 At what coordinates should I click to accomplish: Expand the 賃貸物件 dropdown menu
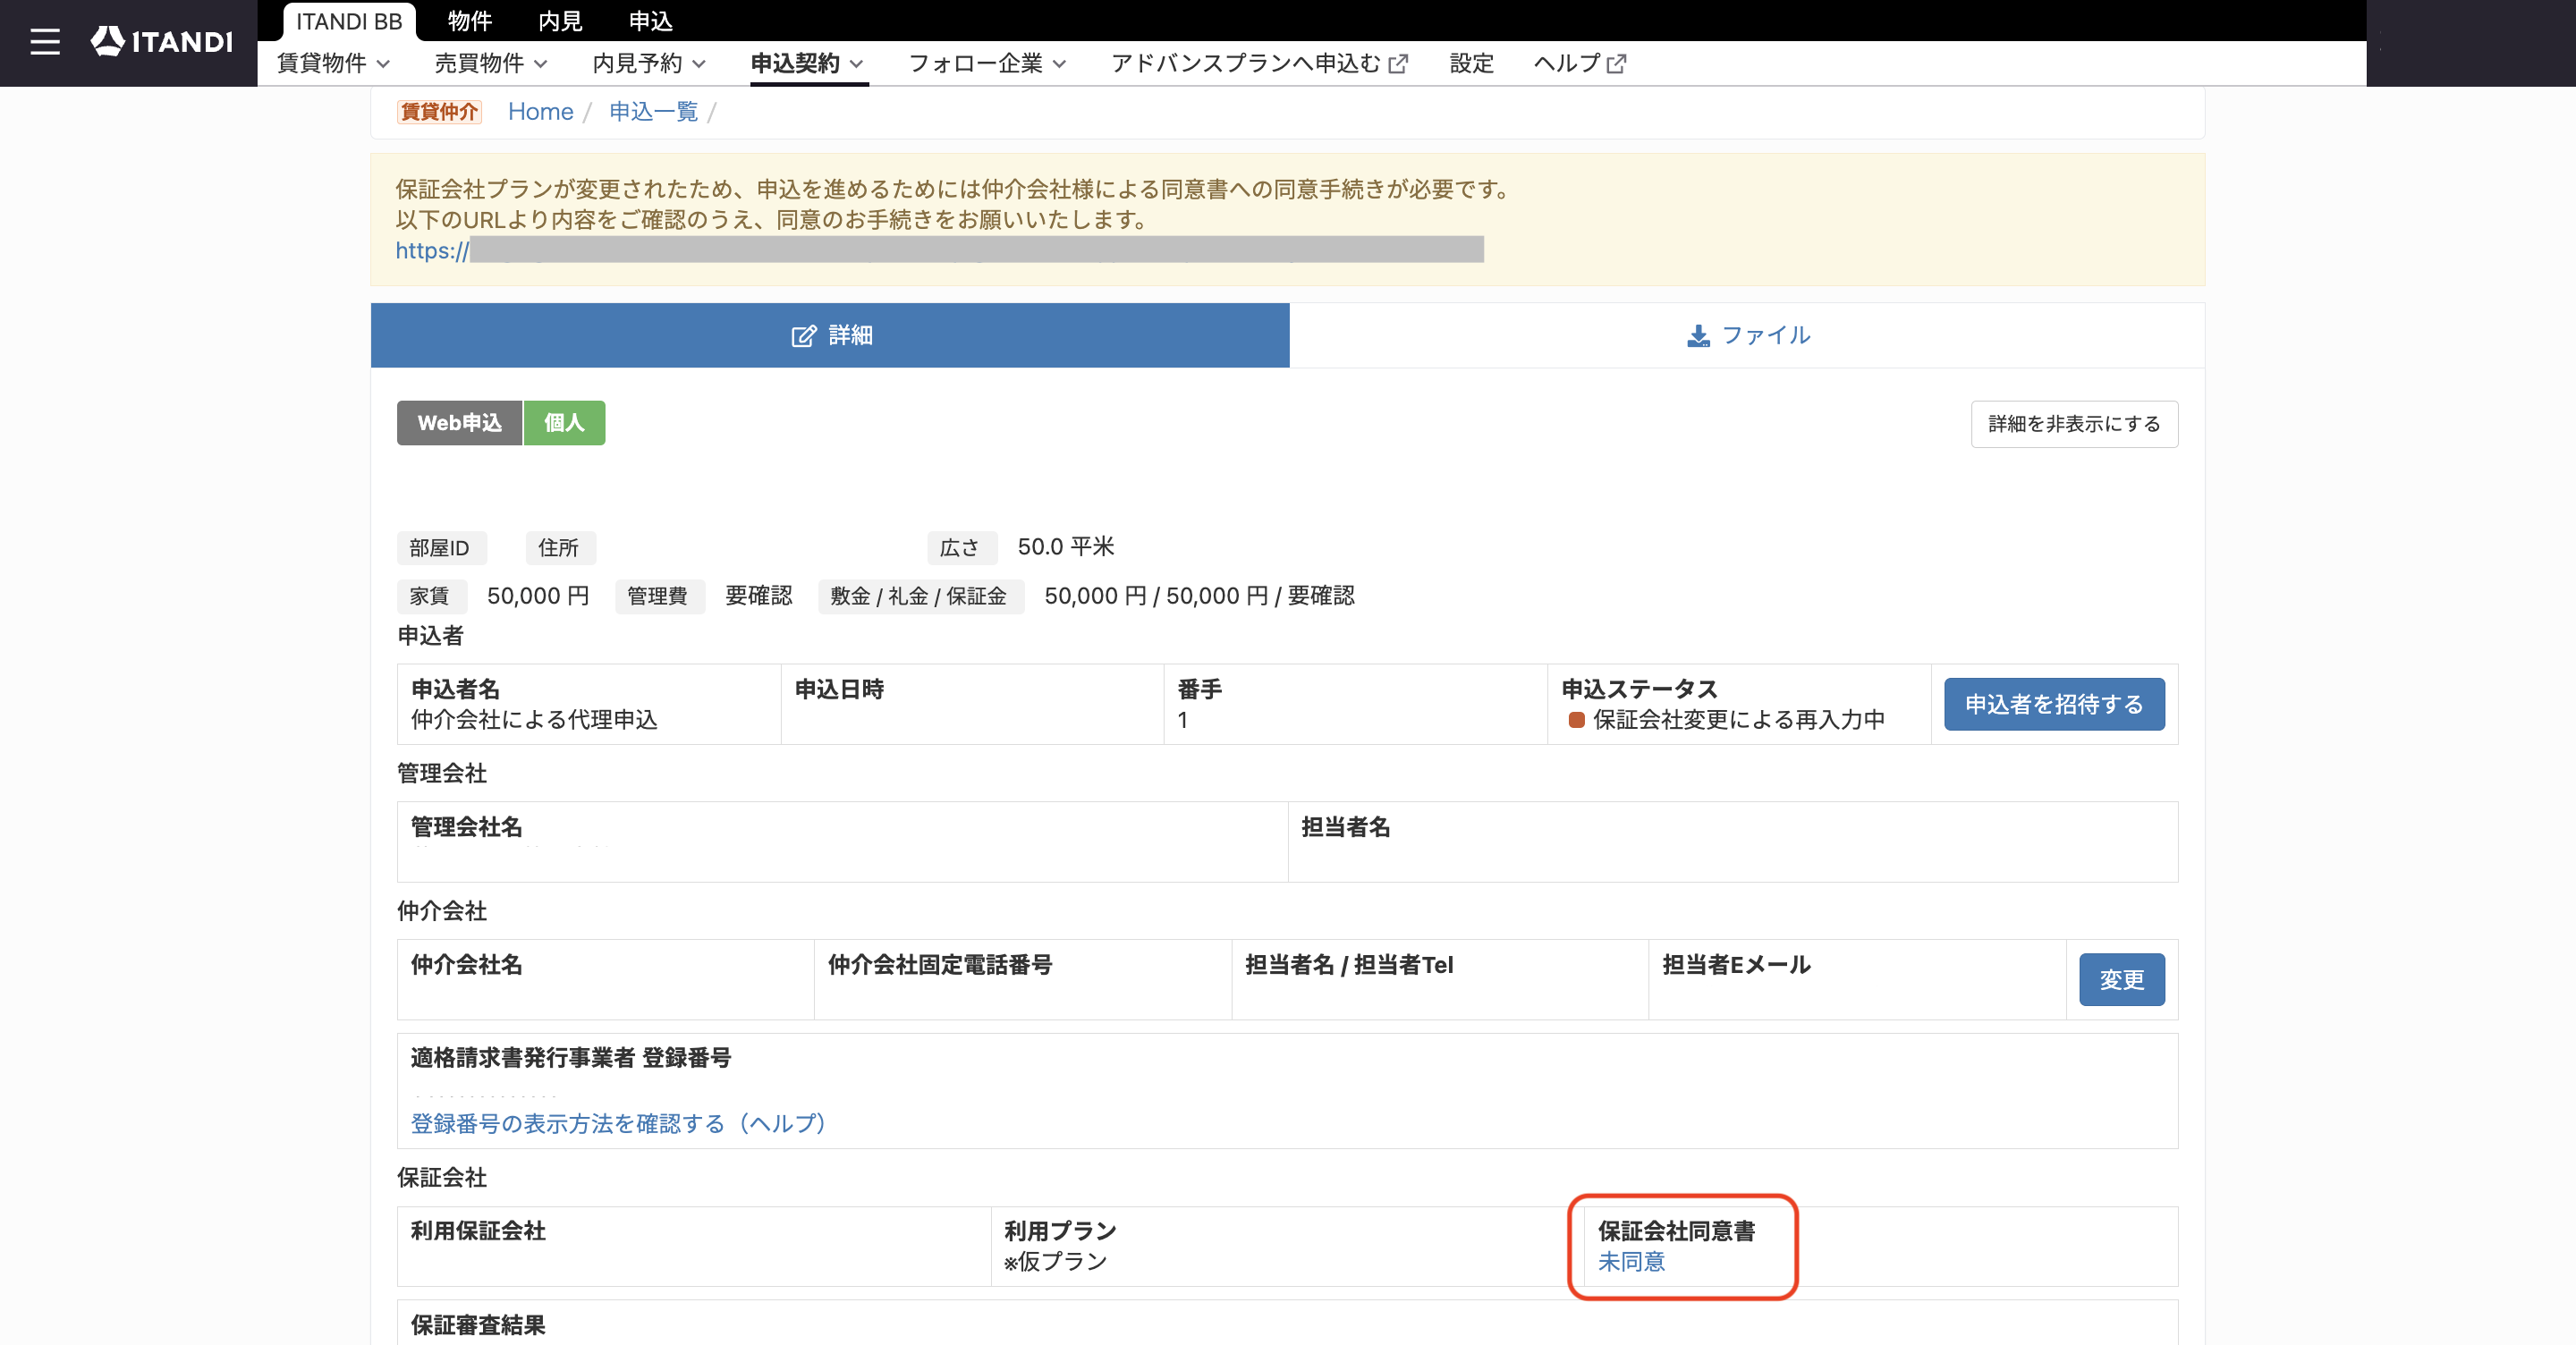pos(333,63)
